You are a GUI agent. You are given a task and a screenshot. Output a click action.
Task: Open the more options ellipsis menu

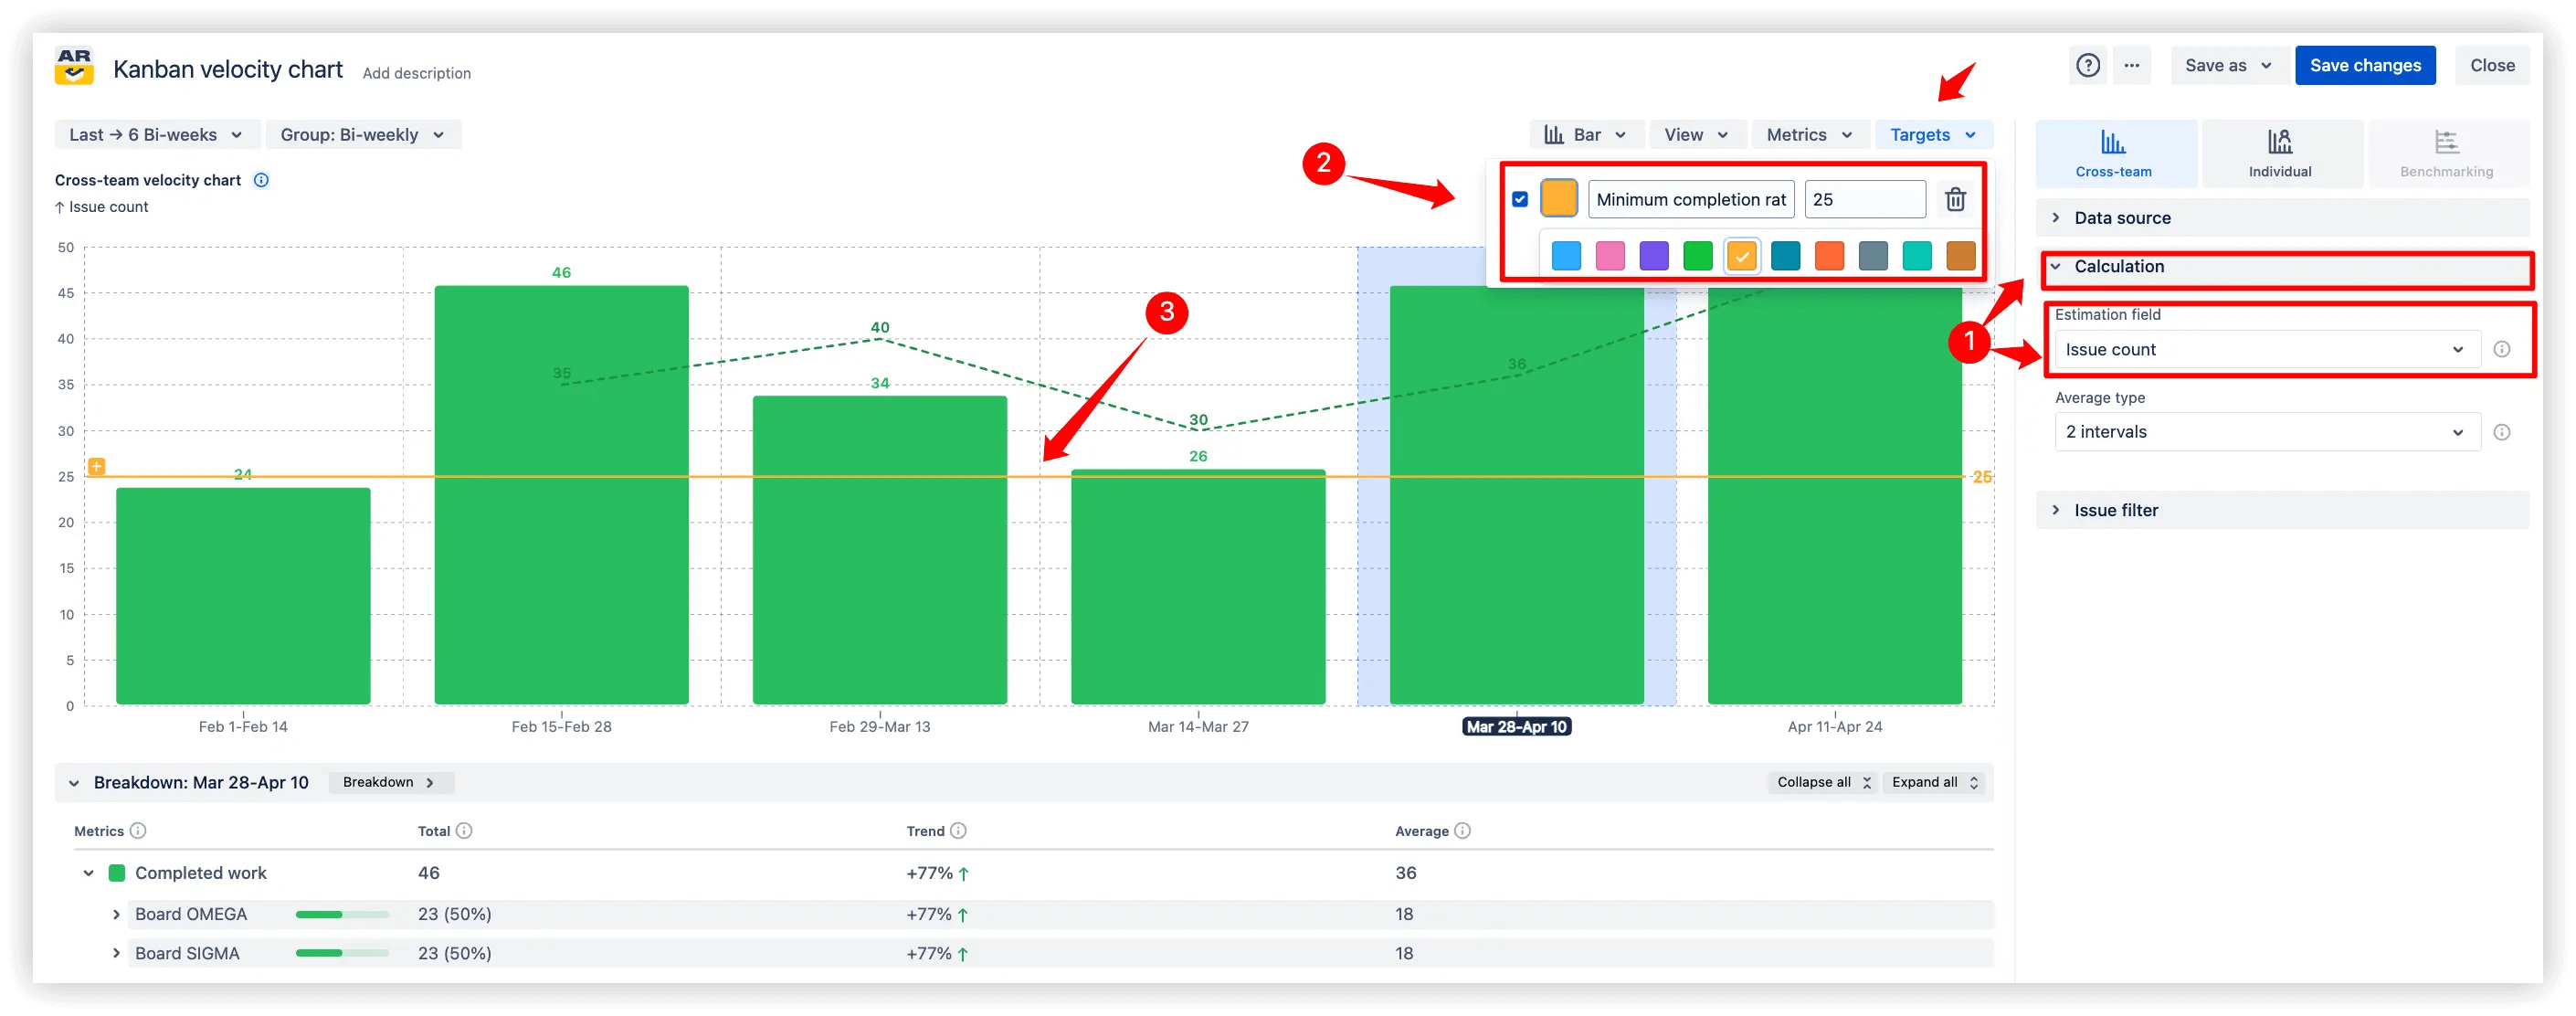point(2132,65)
